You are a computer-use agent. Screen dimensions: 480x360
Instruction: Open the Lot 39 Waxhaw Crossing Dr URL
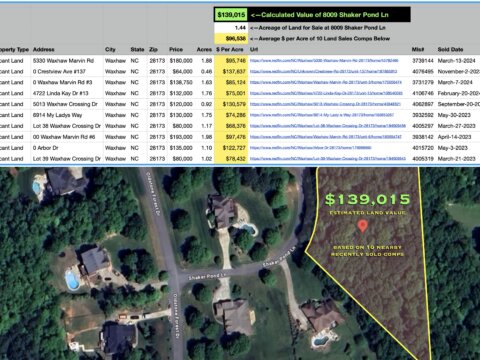[x=328, y=159]
